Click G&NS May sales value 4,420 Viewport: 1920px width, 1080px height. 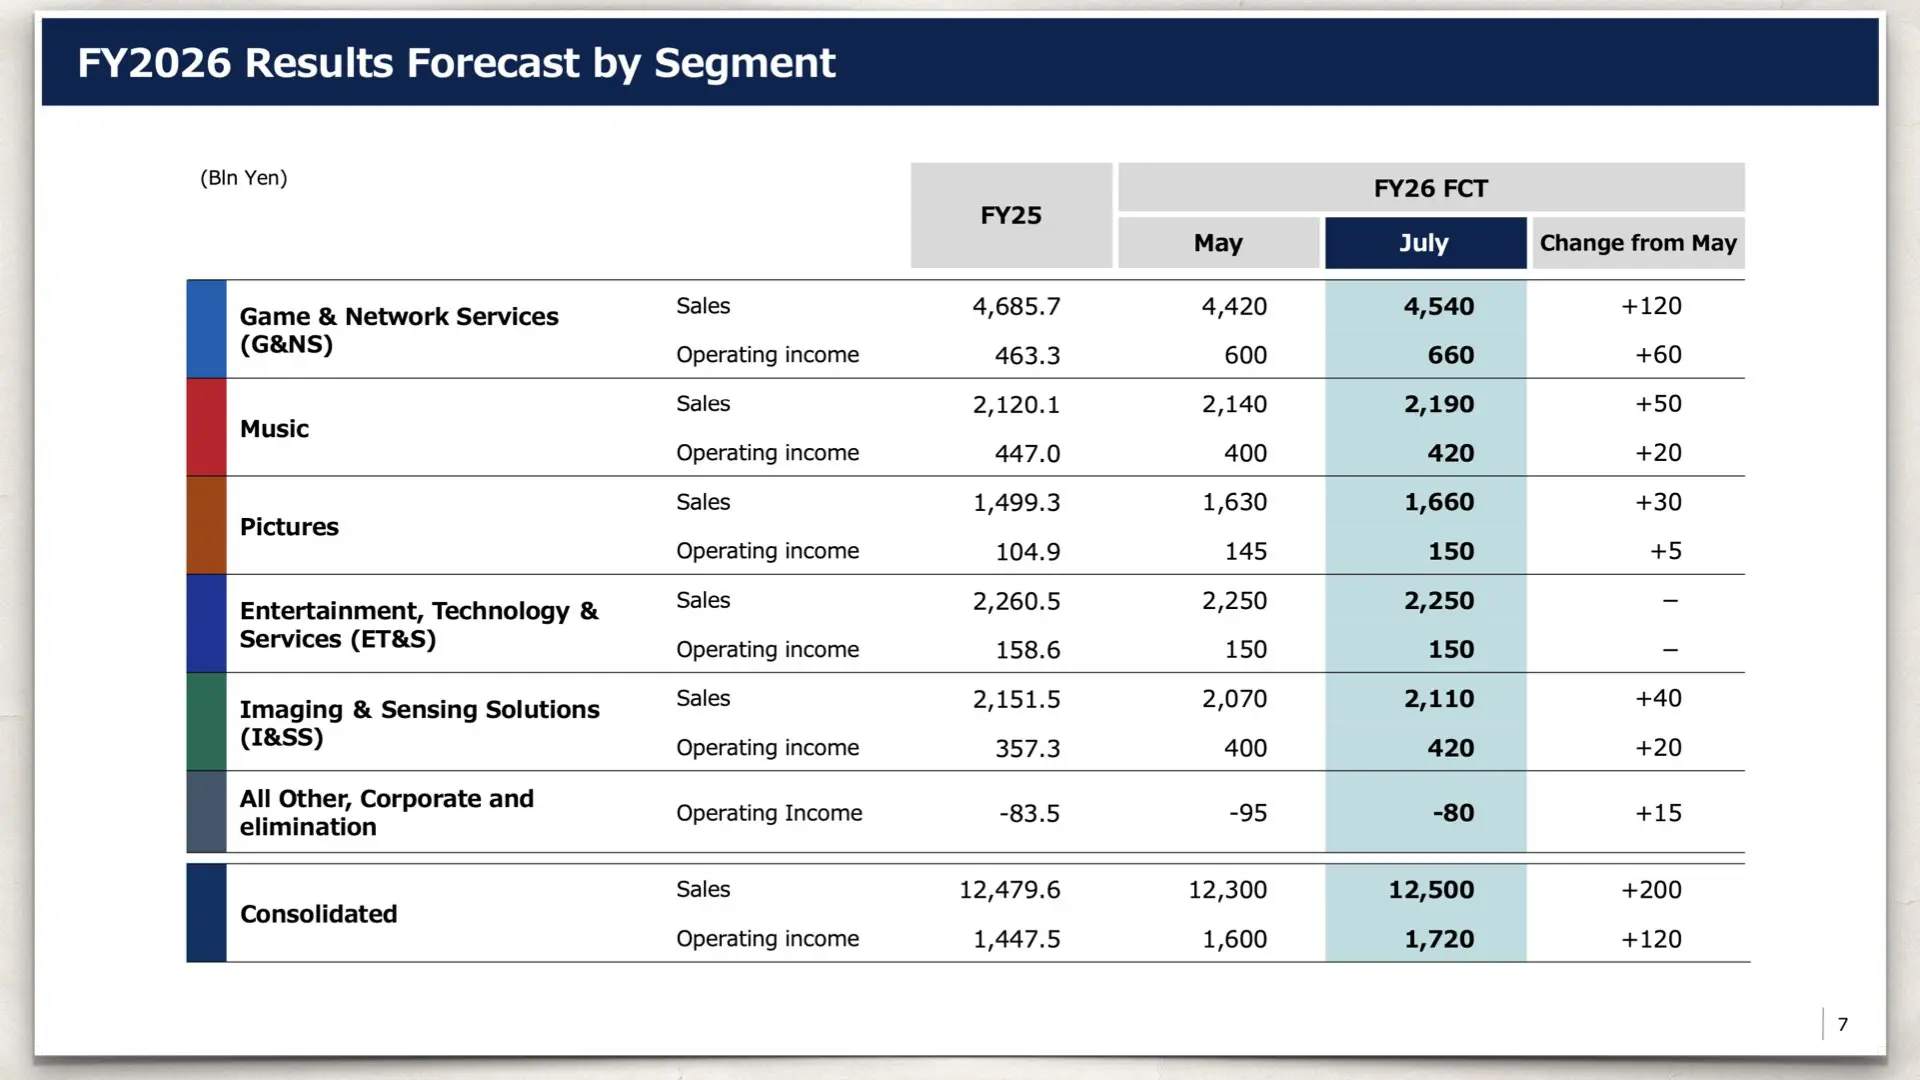pos(1234,306)
